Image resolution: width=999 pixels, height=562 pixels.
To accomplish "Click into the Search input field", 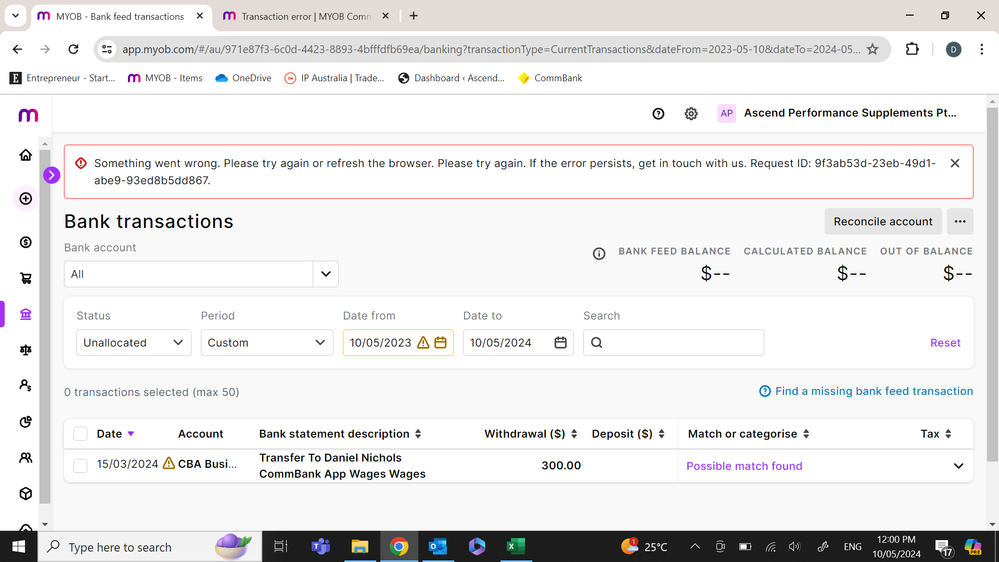I will point(680,343).
